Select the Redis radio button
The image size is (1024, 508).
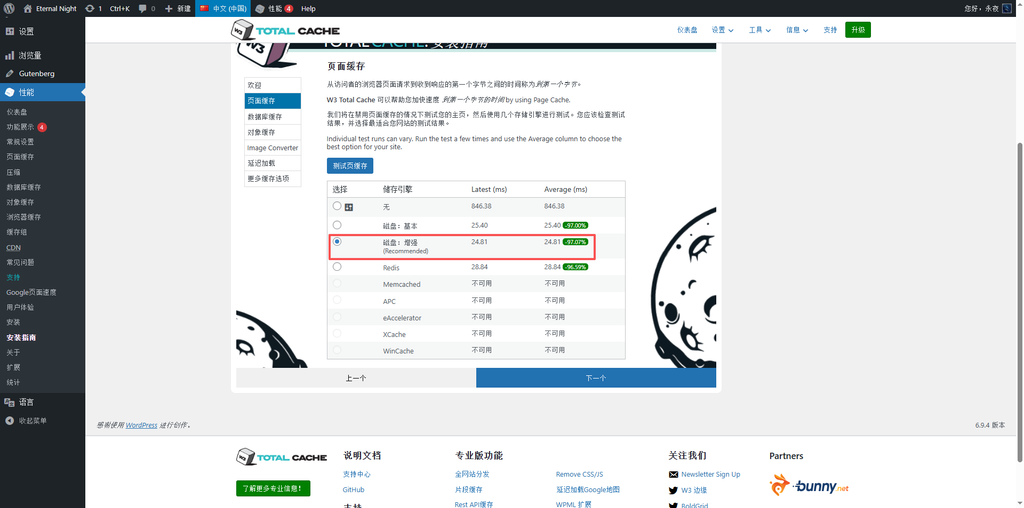point(337,266)
